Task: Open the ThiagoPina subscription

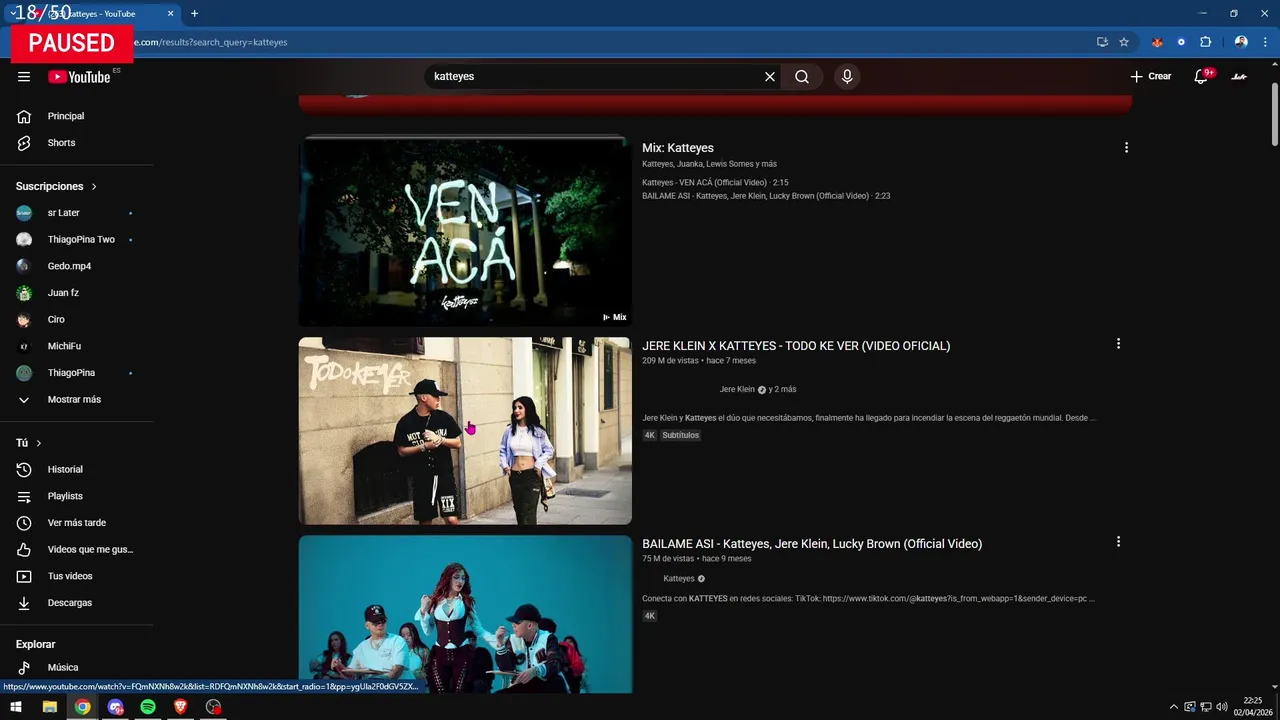Action: (71, 373)
